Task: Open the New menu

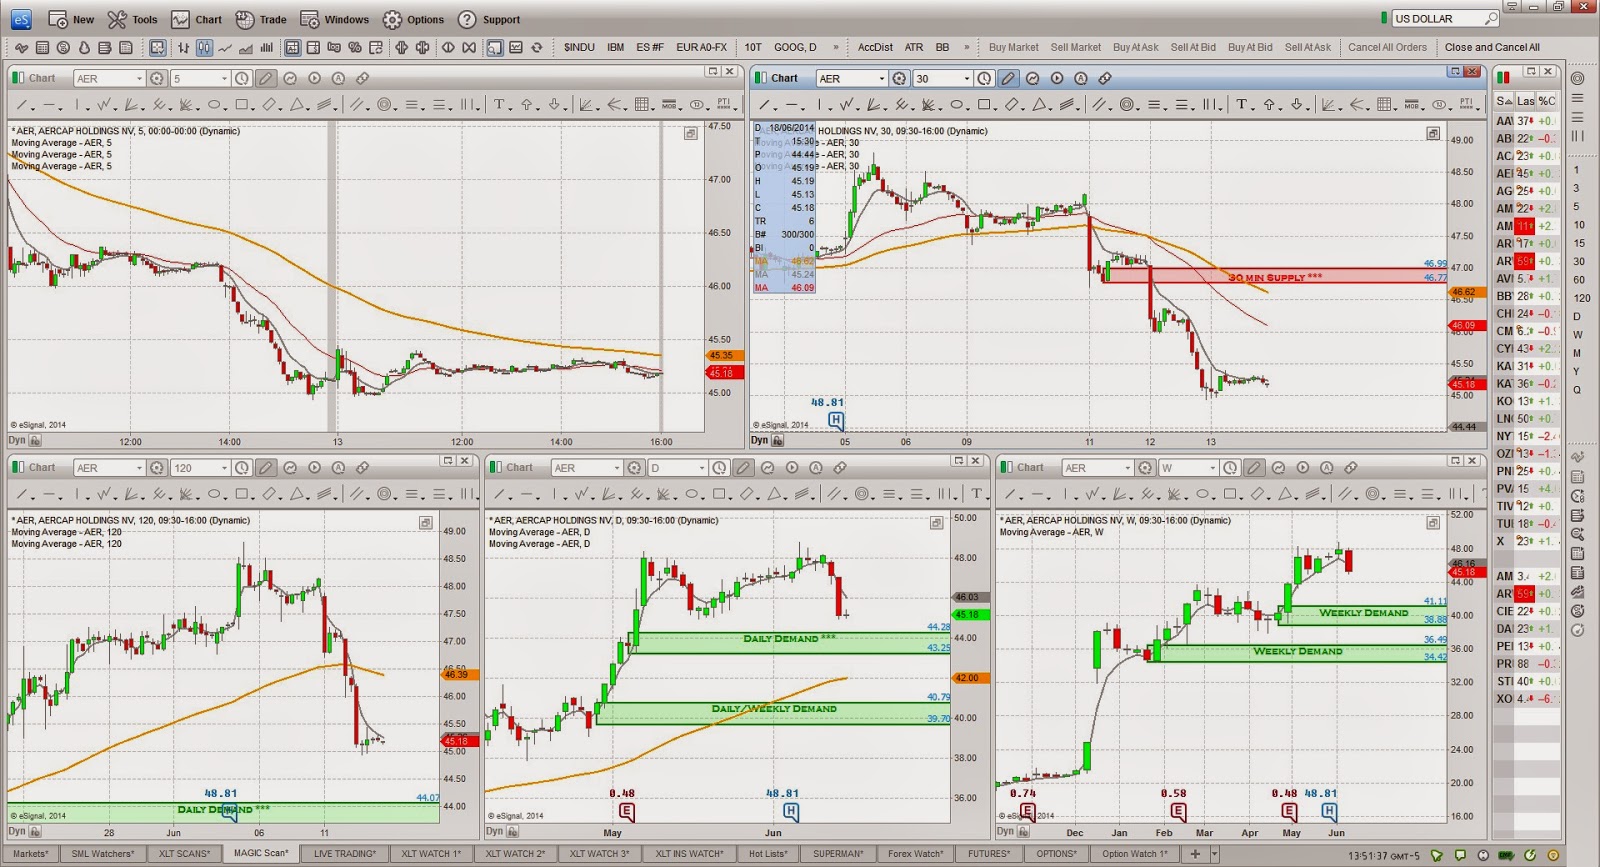Action: click(x=71, y=20)
